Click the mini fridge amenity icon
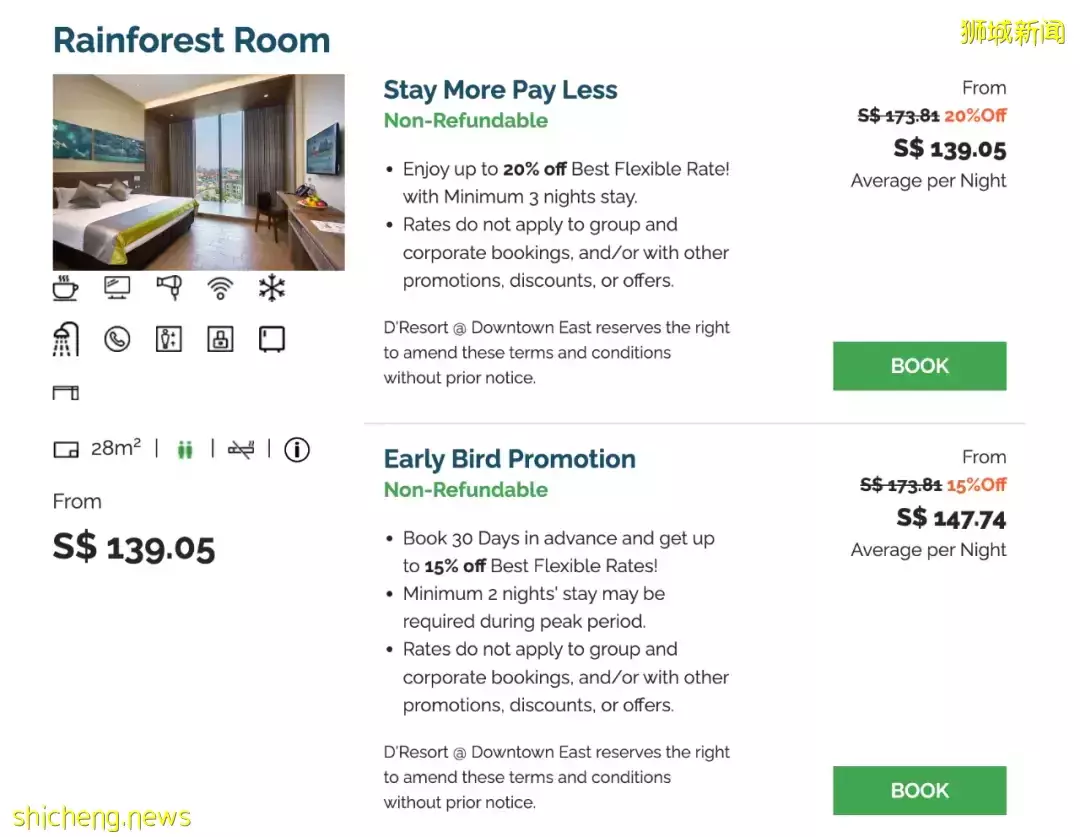 pos(272,340)
